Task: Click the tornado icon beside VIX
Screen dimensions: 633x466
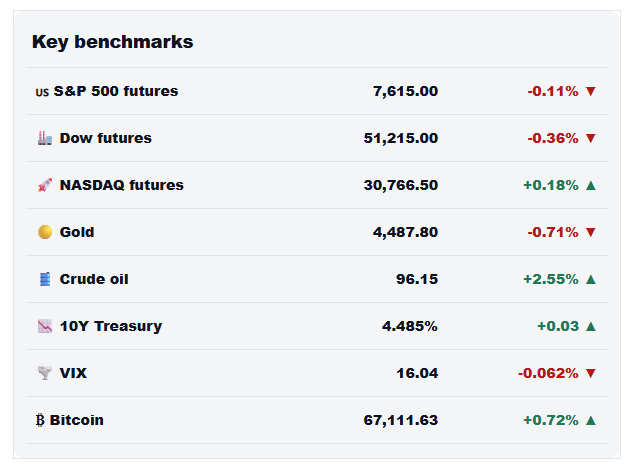Action: tap(45, 373)
